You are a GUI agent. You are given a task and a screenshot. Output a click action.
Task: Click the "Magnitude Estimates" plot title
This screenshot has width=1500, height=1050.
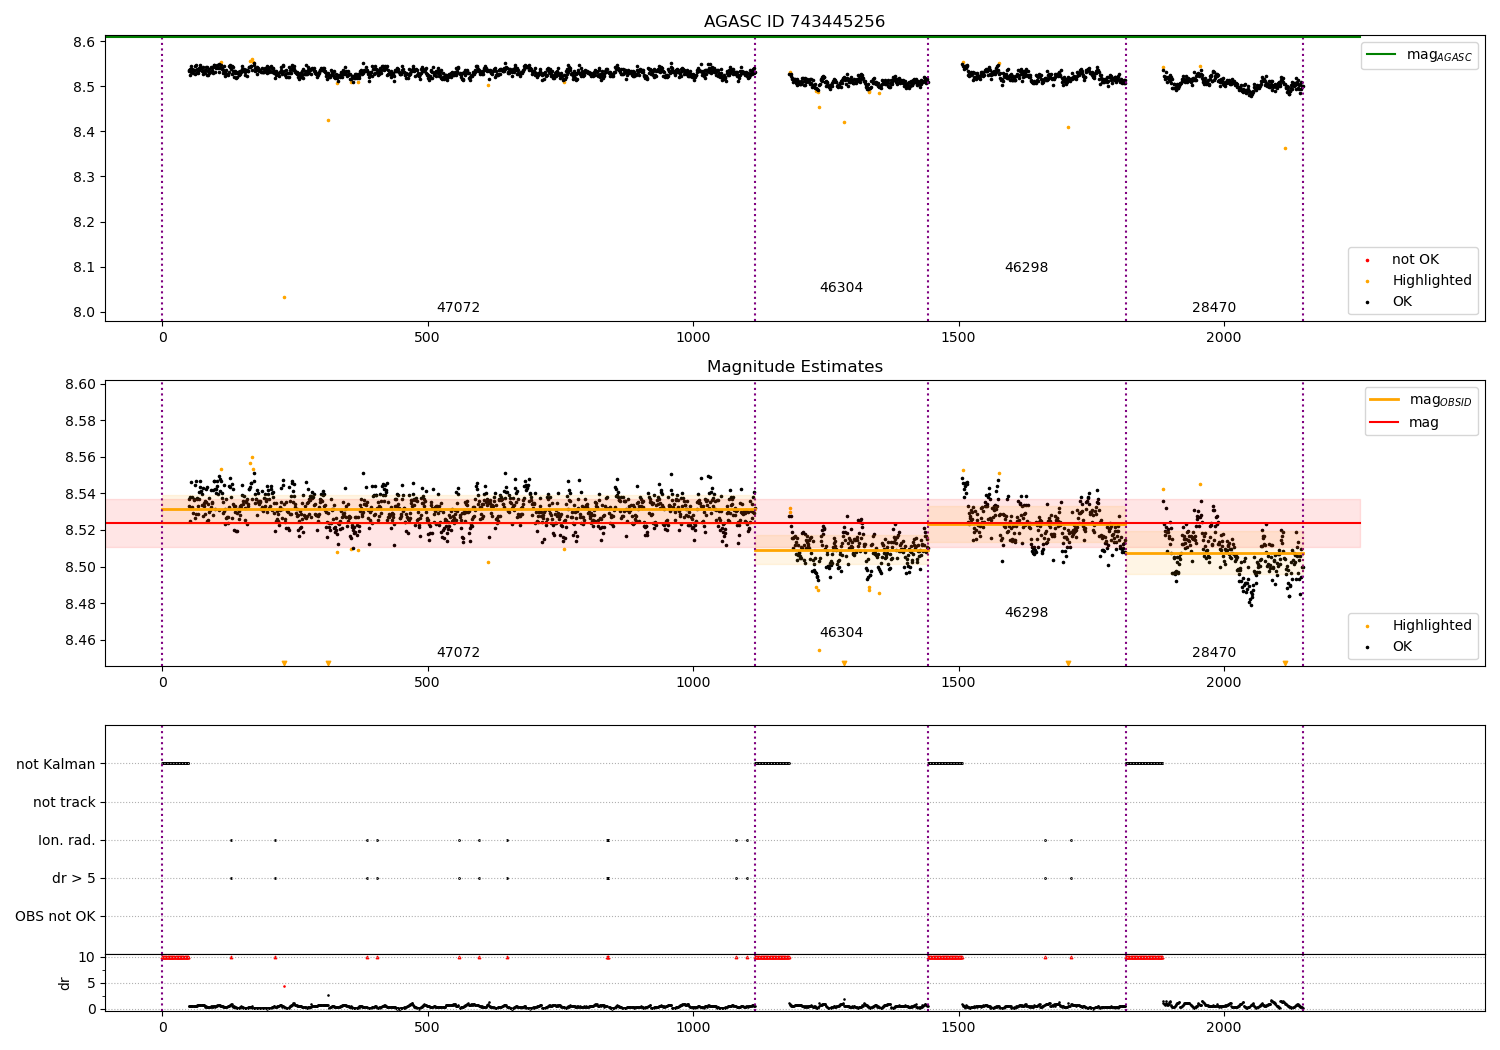[794, 367]
